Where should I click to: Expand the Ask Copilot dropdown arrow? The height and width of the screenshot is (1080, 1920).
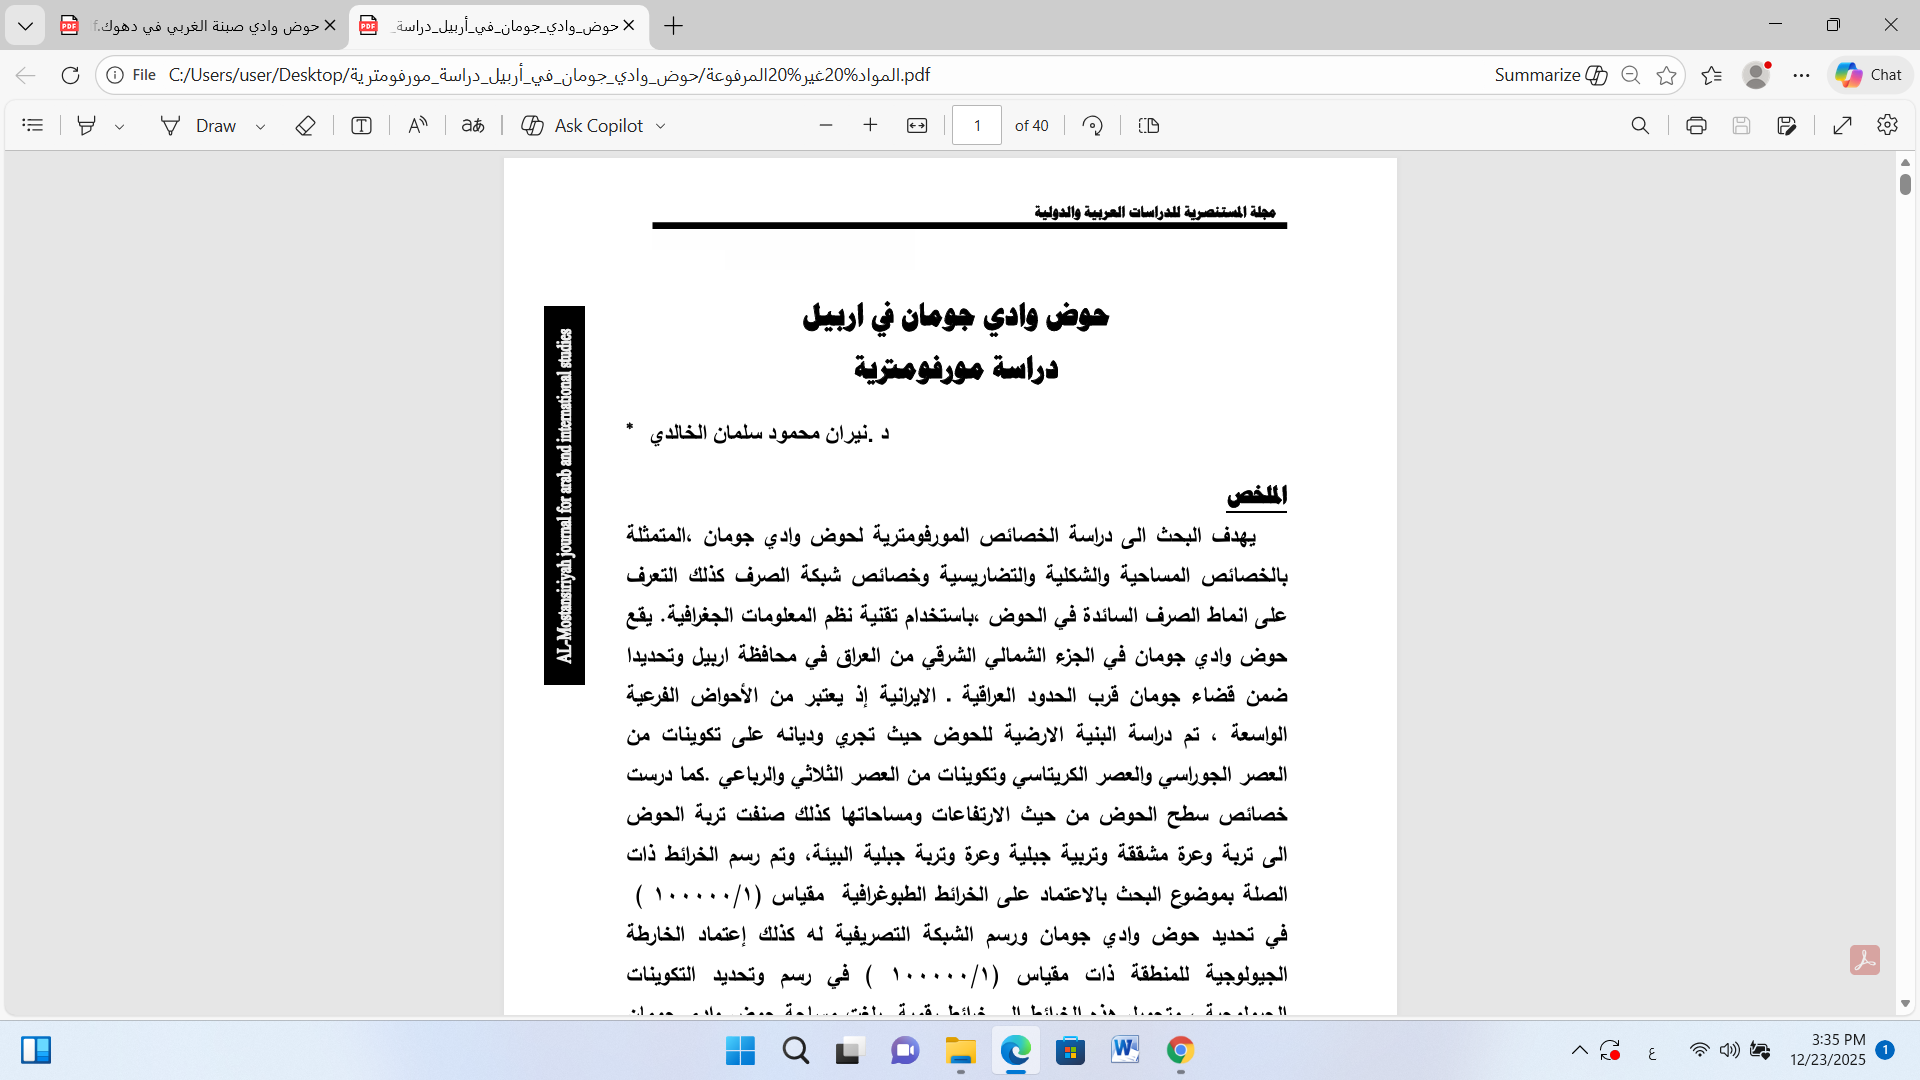pos(660,126)
